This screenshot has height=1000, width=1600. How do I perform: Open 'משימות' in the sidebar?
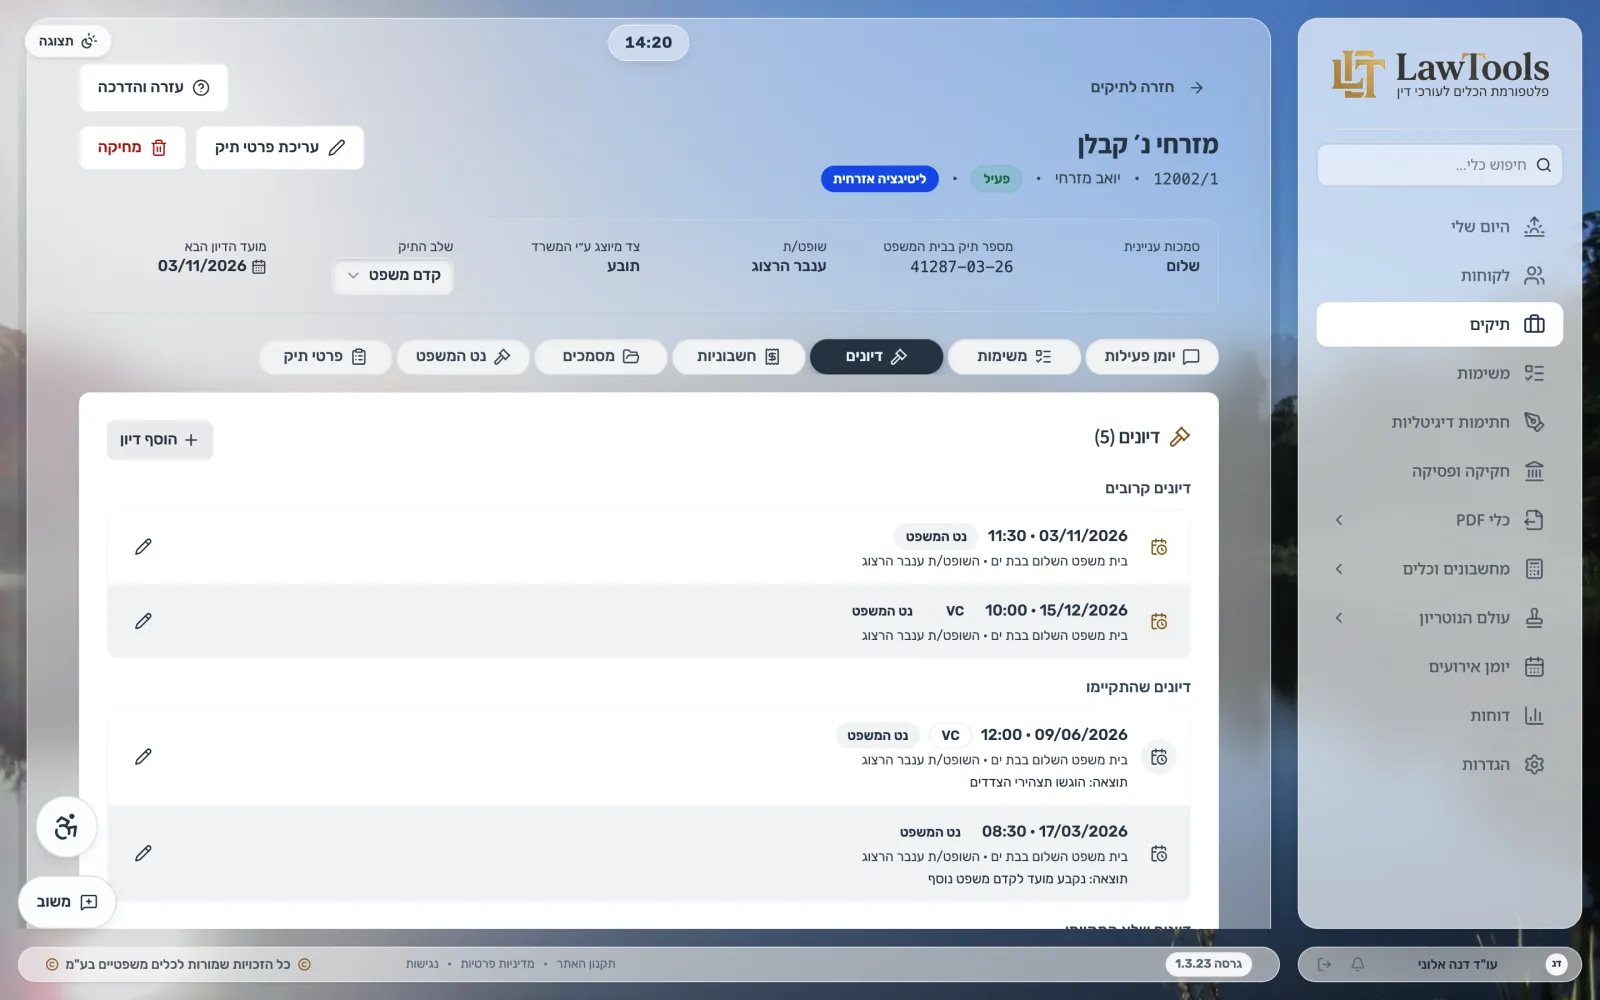pyautogui.click(x=1440, y=373)
